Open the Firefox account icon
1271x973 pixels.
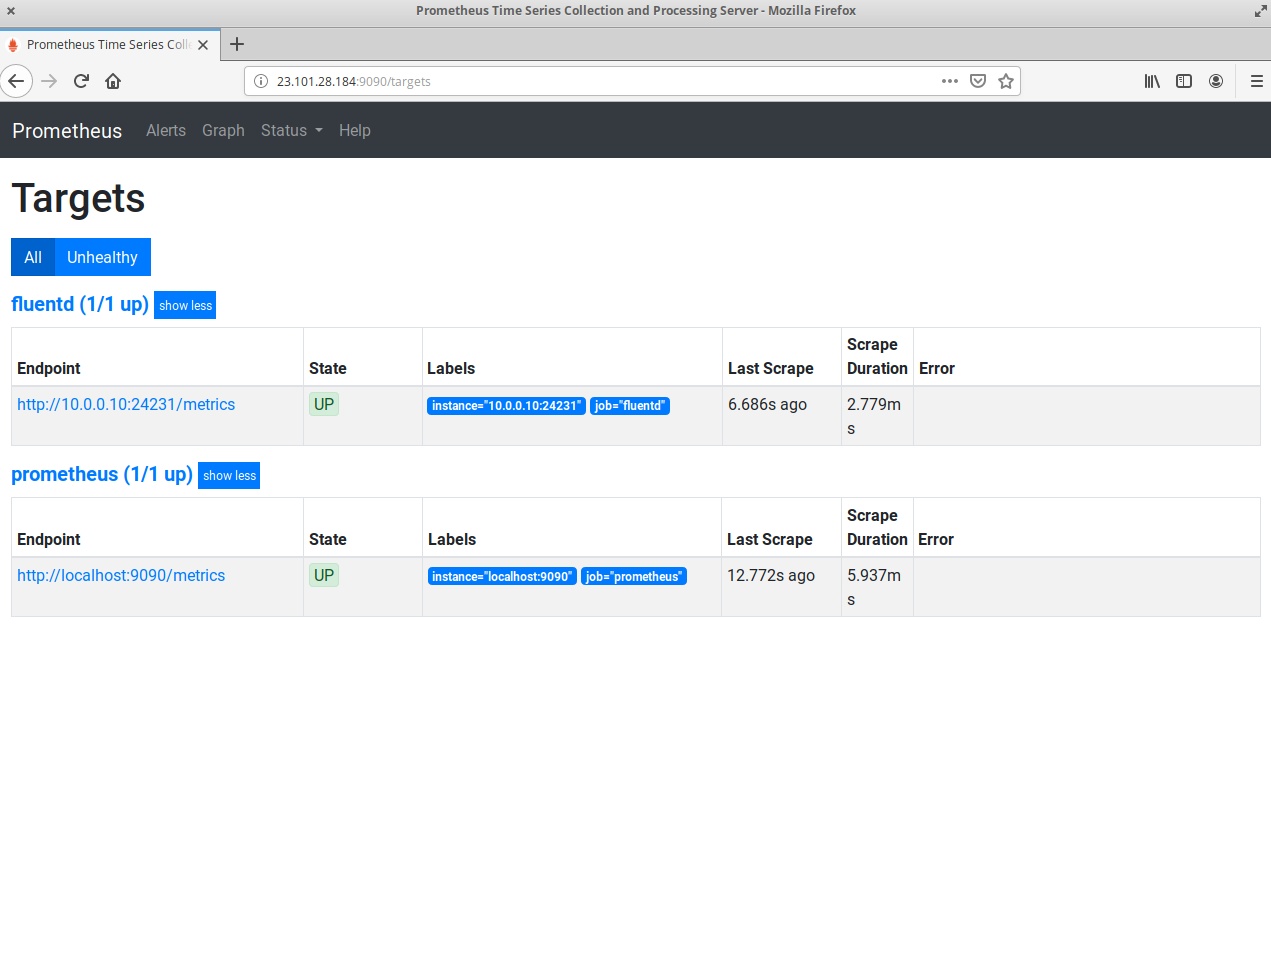pos(1216,81)
